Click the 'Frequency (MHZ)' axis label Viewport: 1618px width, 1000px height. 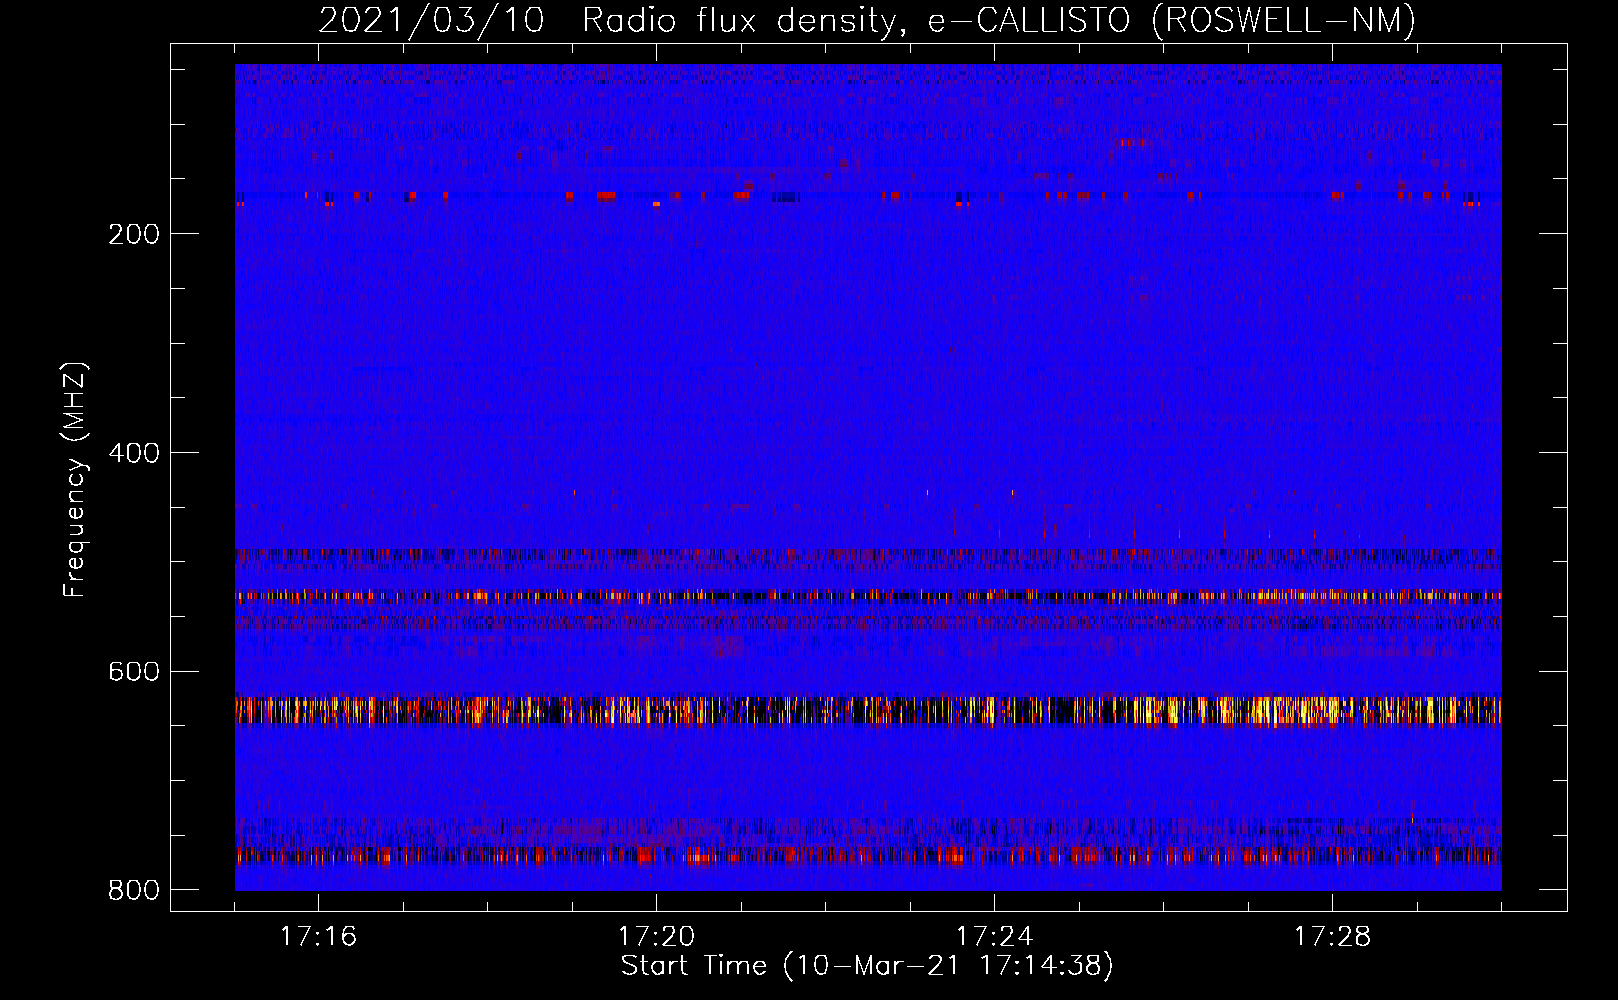[75, 480]
